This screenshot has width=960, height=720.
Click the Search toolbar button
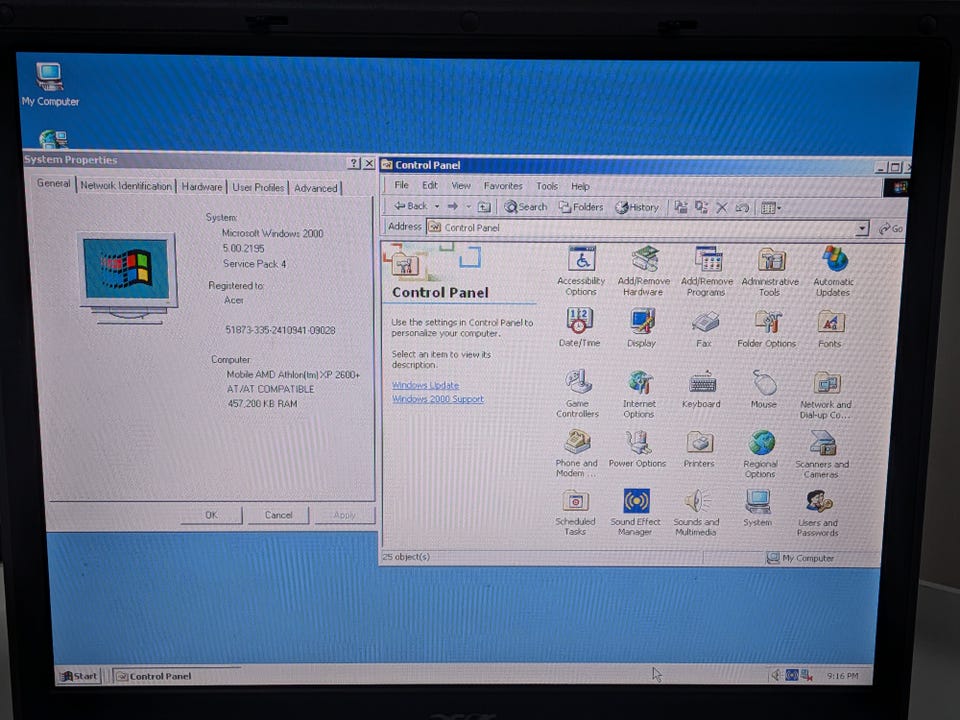click(525, 207)
